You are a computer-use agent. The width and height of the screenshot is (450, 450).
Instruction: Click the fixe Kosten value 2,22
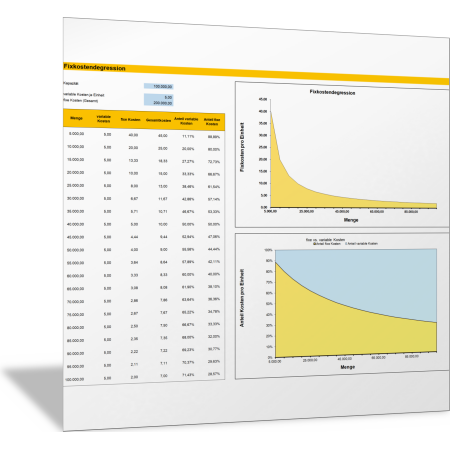pyautogui.click(x=134, y=352)
